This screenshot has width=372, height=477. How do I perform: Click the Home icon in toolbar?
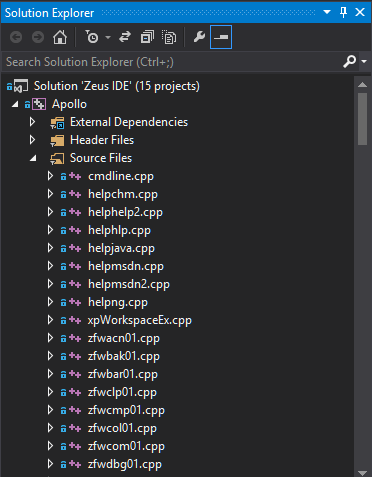(60, 37)
